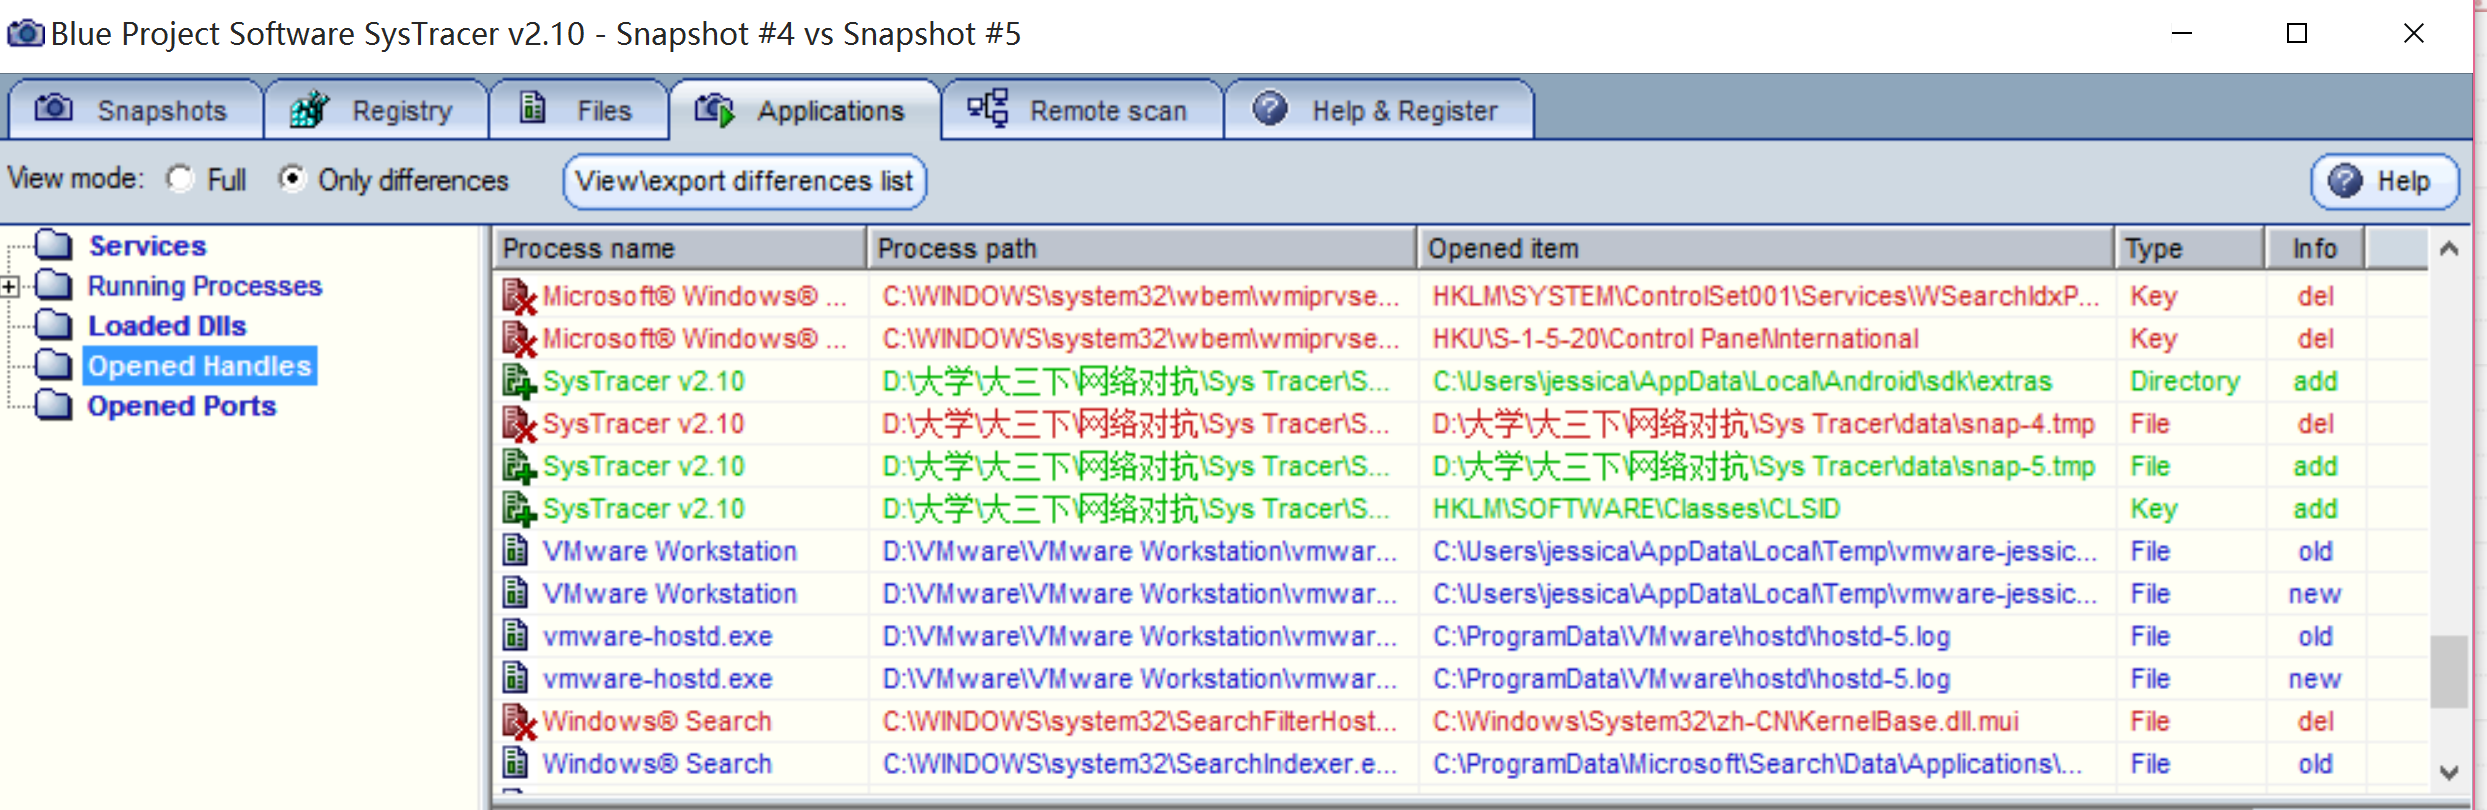The image size is (2487, 810).
Task: Click 'old' info of SearchIndexer row
Action: [x=2315, y=763]
